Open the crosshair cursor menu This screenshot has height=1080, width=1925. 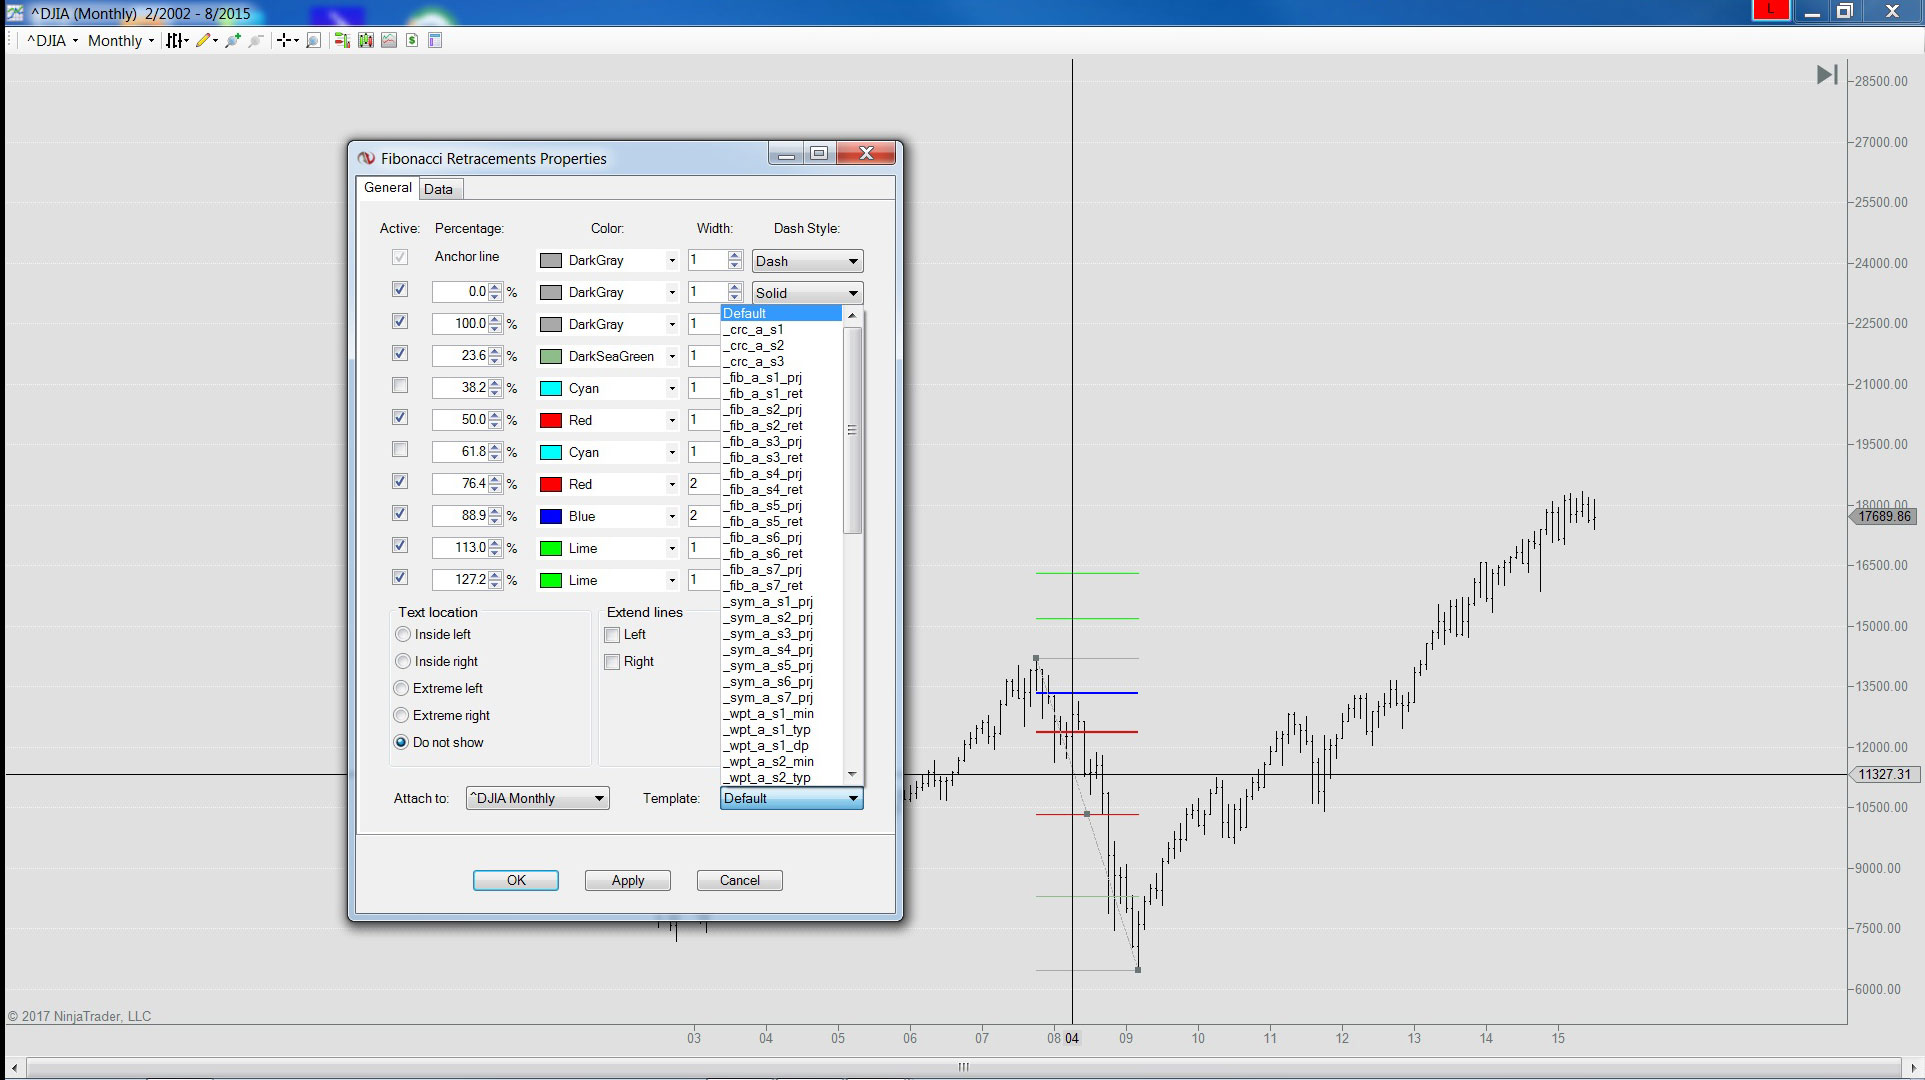[x=288, y=40]
